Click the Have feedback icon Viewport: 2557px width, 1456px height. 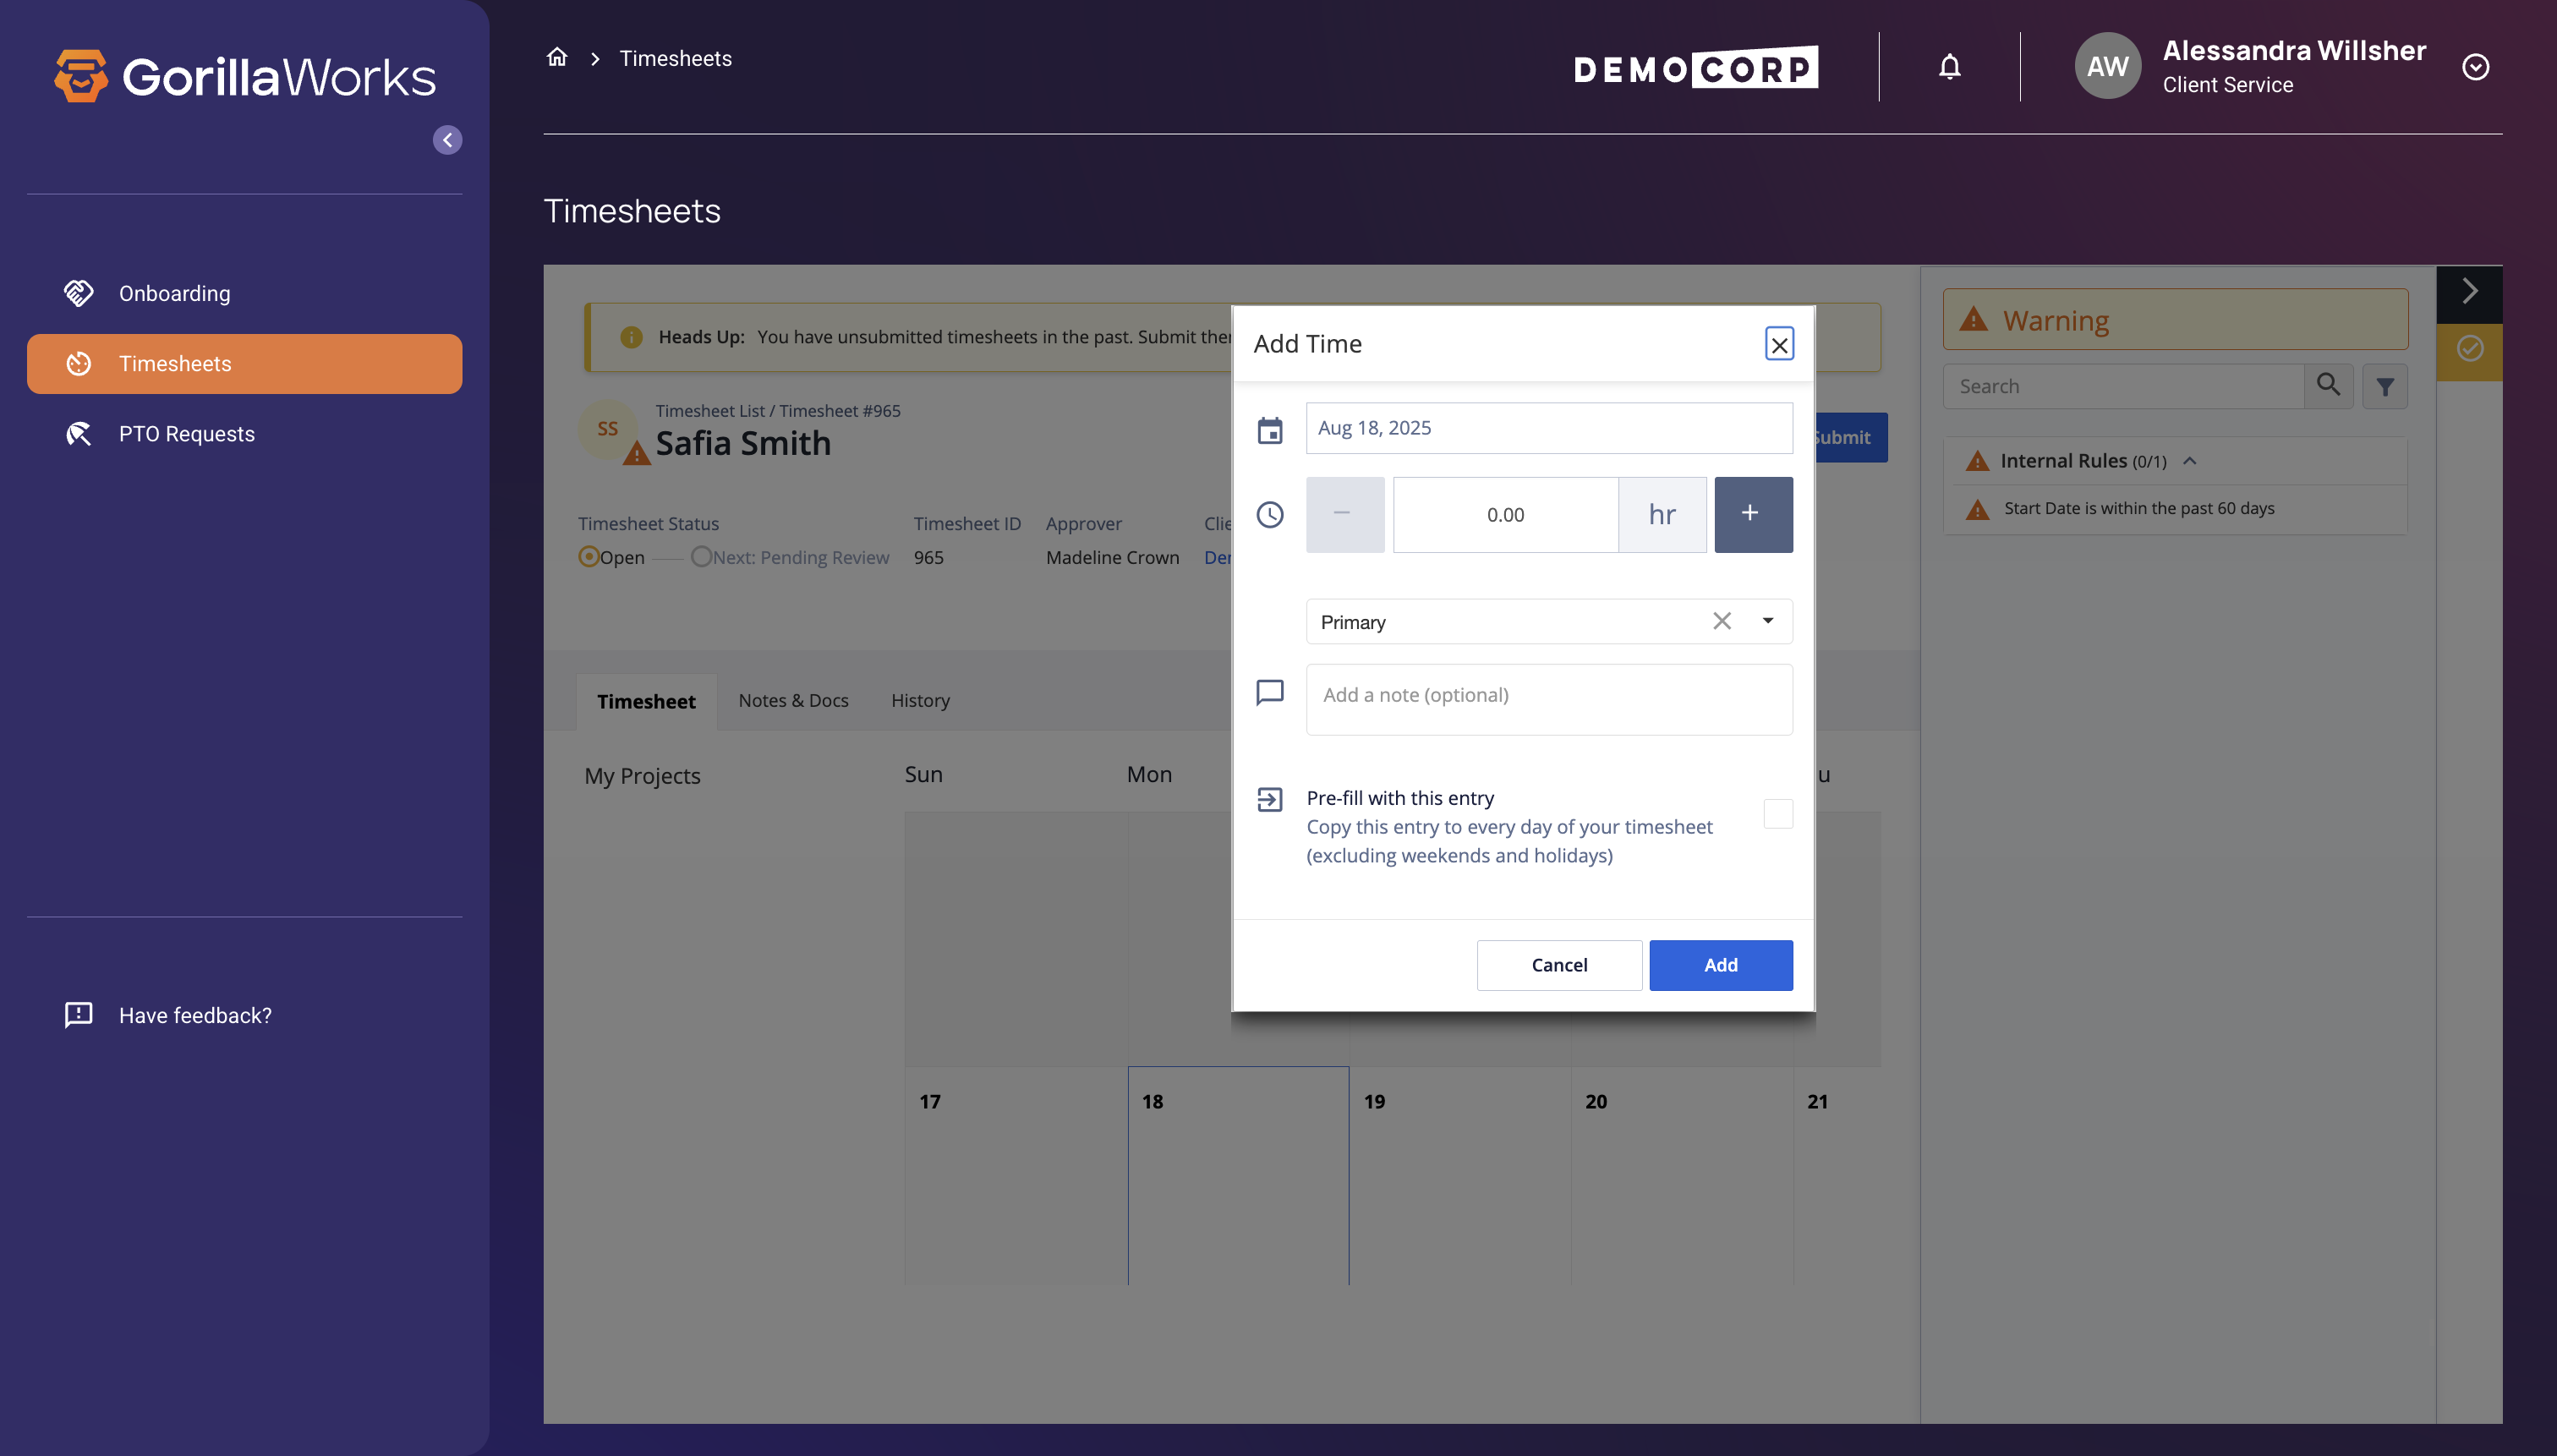click(x=78, y=1015)
